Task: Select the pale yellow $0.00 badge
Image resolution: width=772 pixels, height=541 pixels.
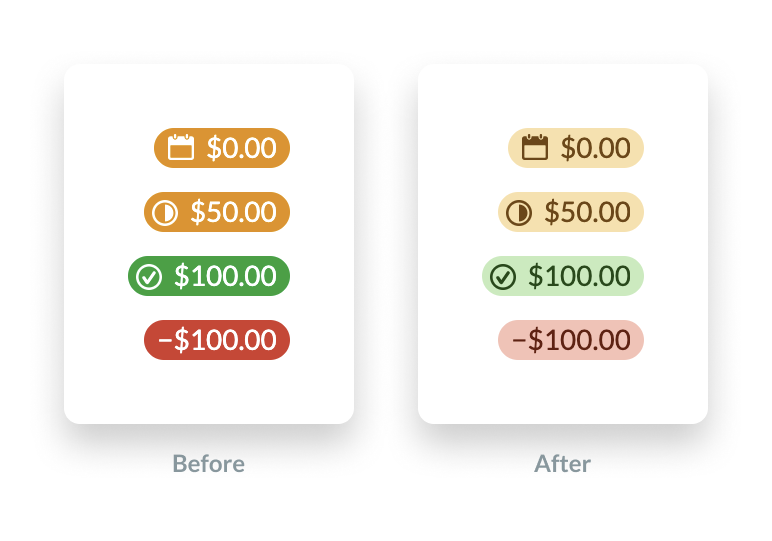Action: [x=576, y=148]
